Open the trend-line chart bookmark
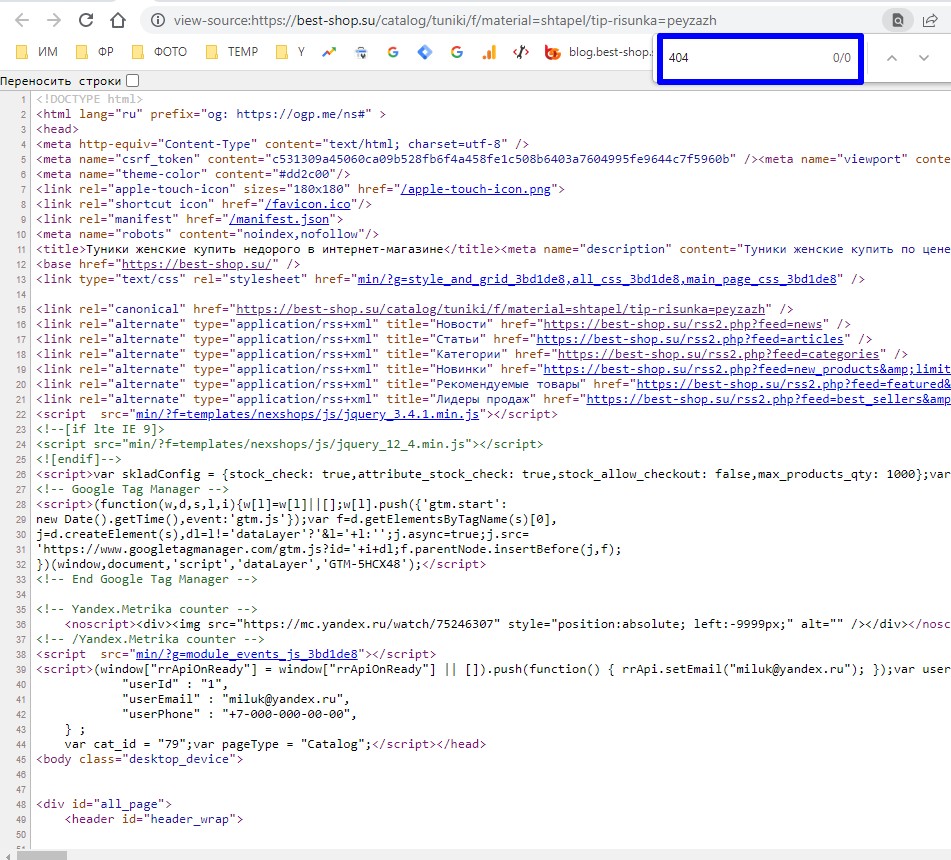 coord(329,52)
